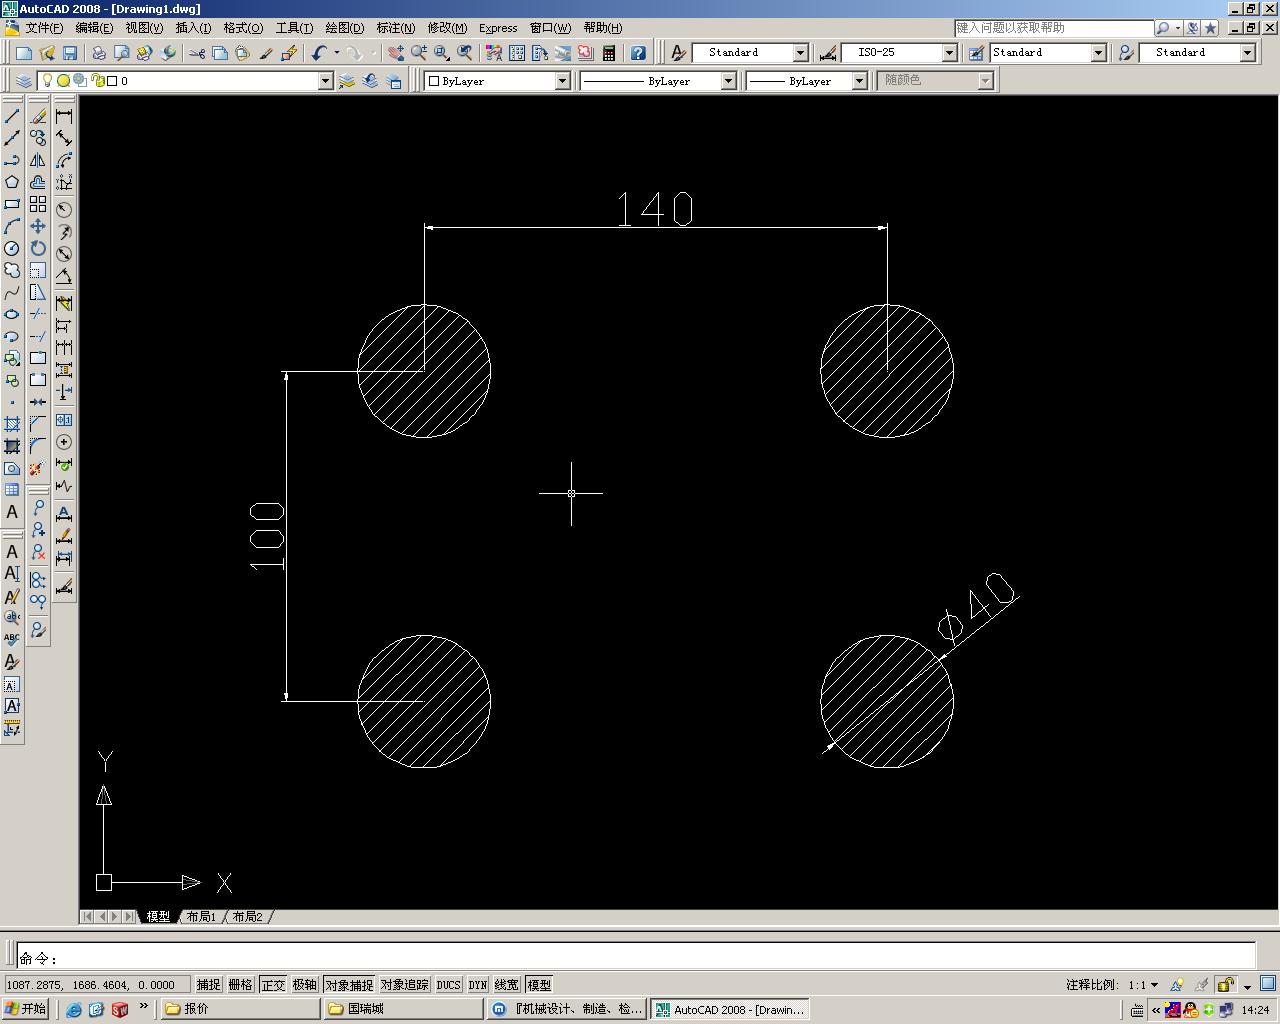
Task: Select the Mirror tool
Action: point(38,160)
